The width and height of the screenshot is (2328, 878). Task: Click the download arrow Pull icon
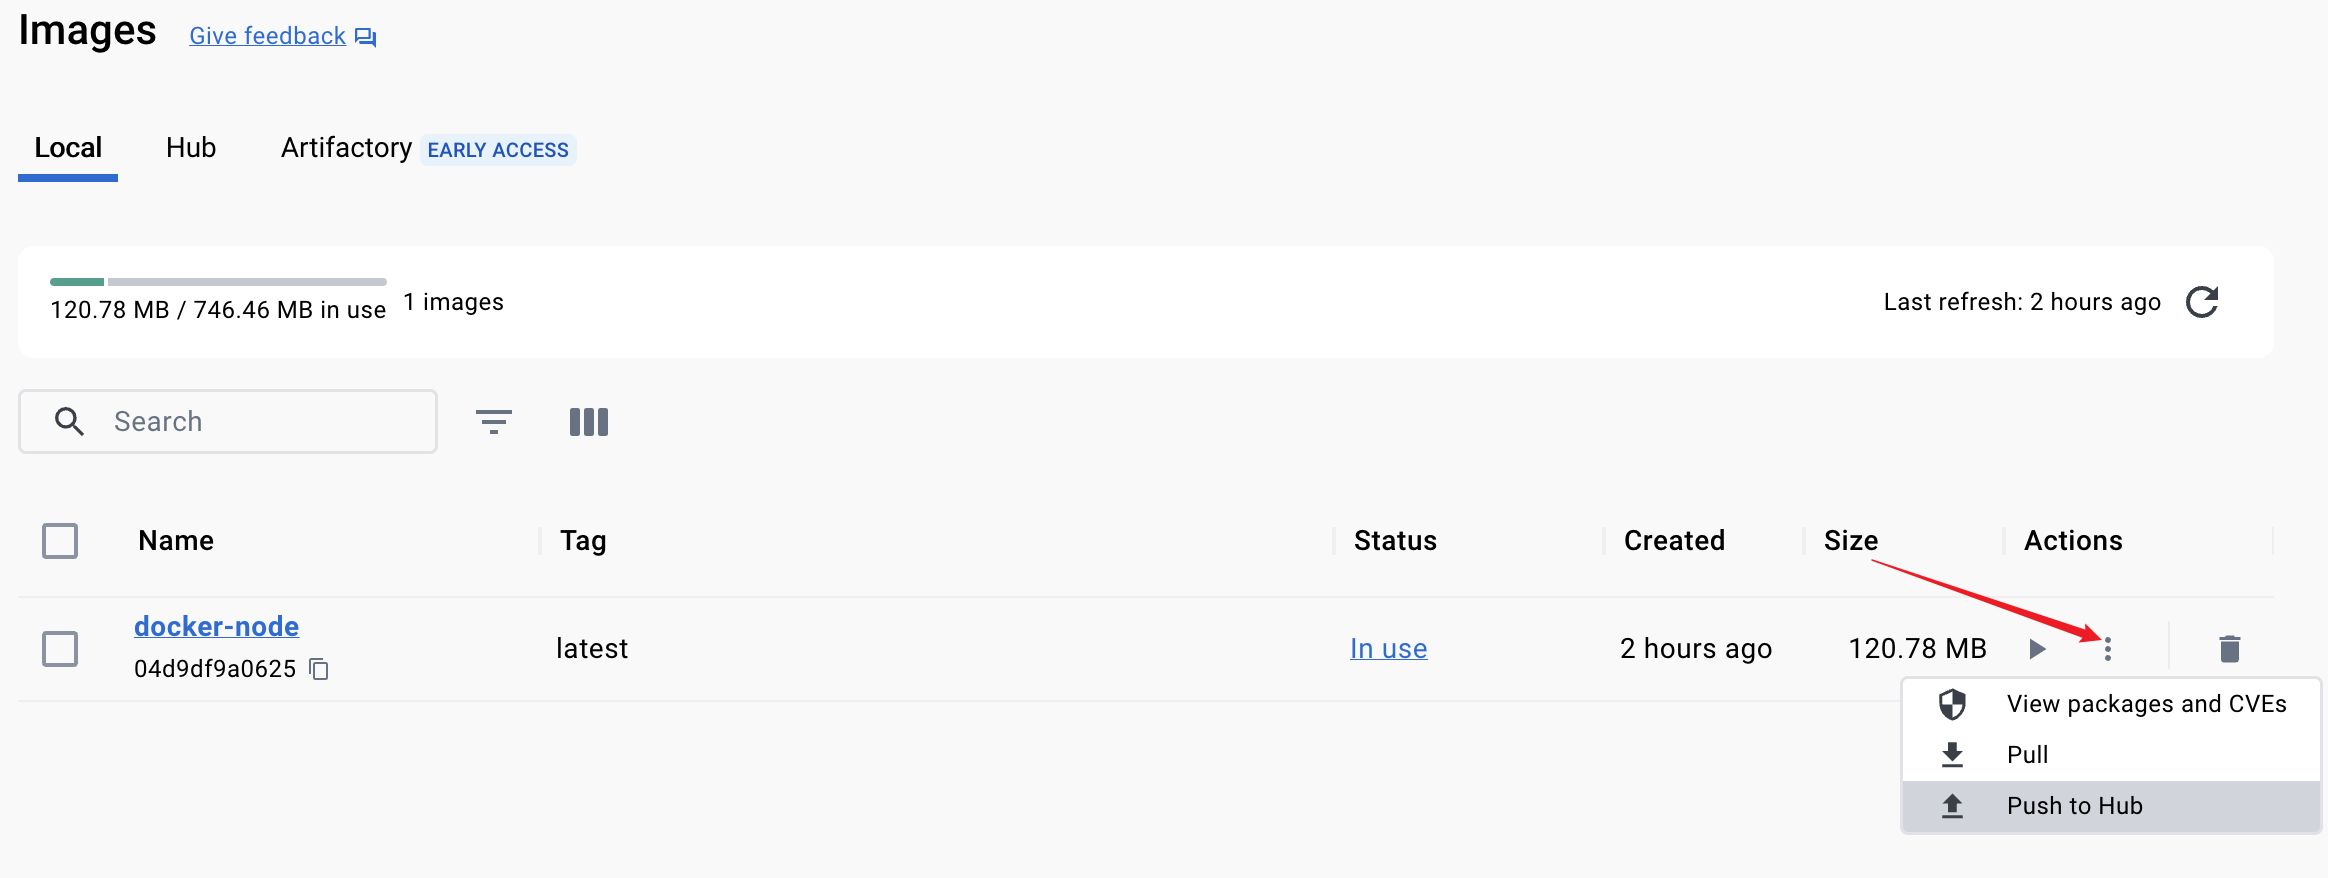pyautogui.click(x=1952, y=755)
